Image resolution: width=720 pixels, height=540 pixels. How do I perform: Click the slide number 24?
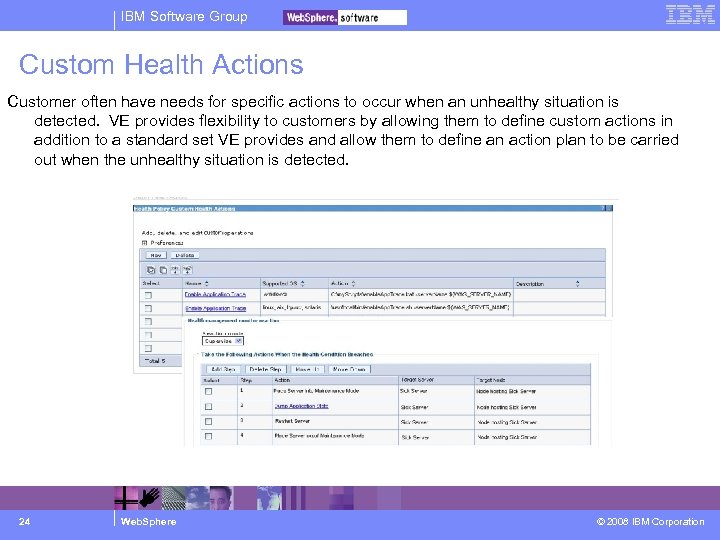tap(24, 521)
